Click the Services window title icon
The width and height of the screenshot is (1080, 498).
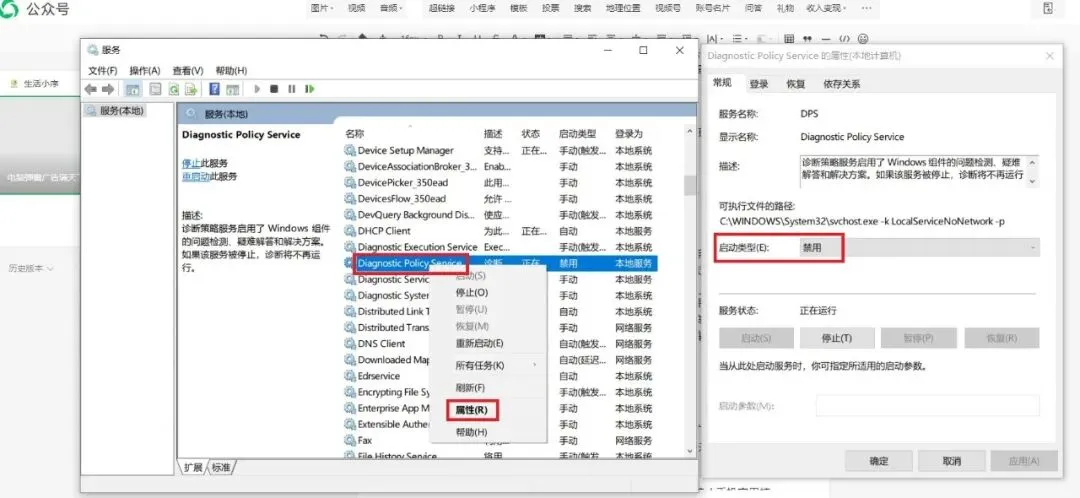[93, 50]
